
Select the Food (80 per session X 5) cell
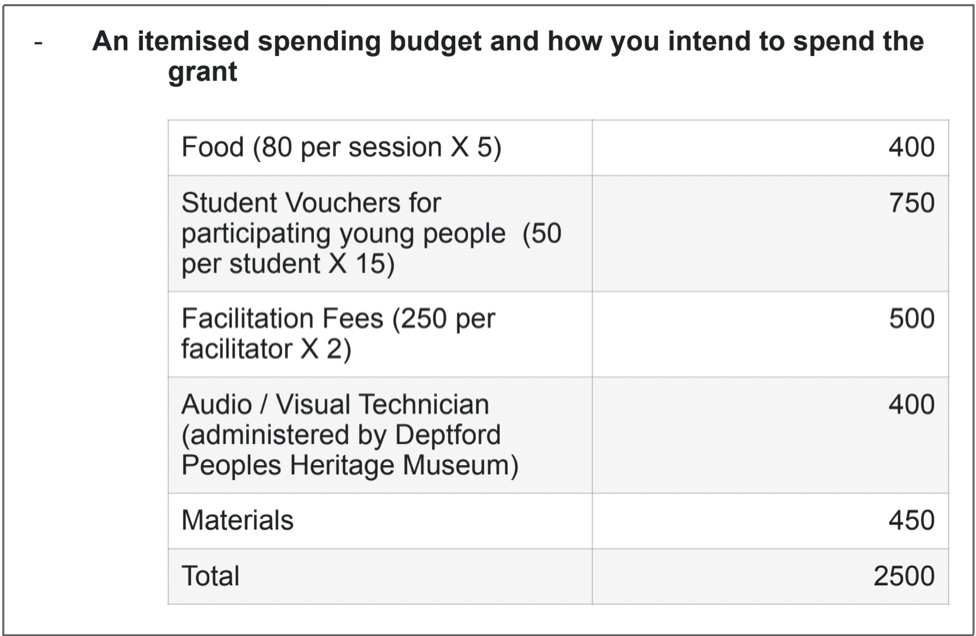380,147
